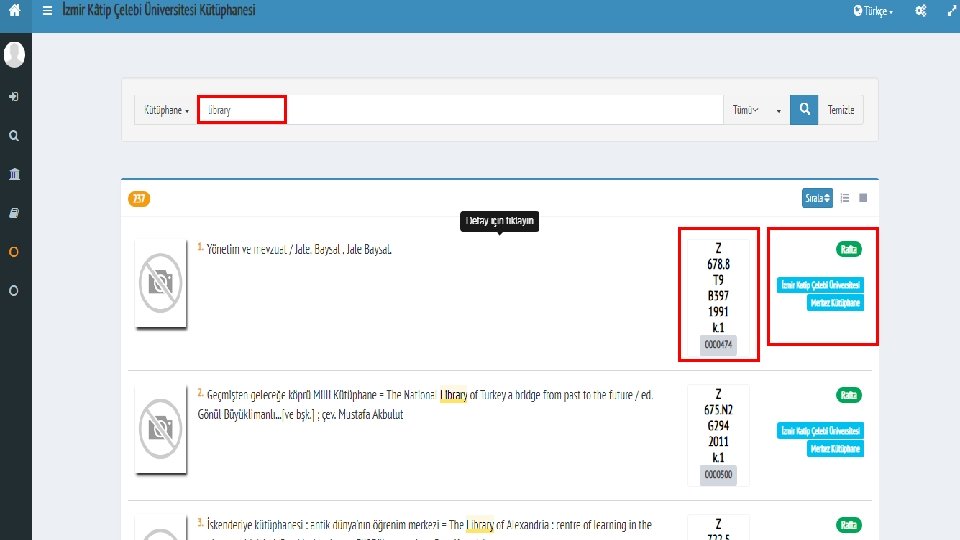This screenshot has width=960, height=540.
Task: Open Geçmişten geleceğe köprü record title
Action: pos(426,405)
